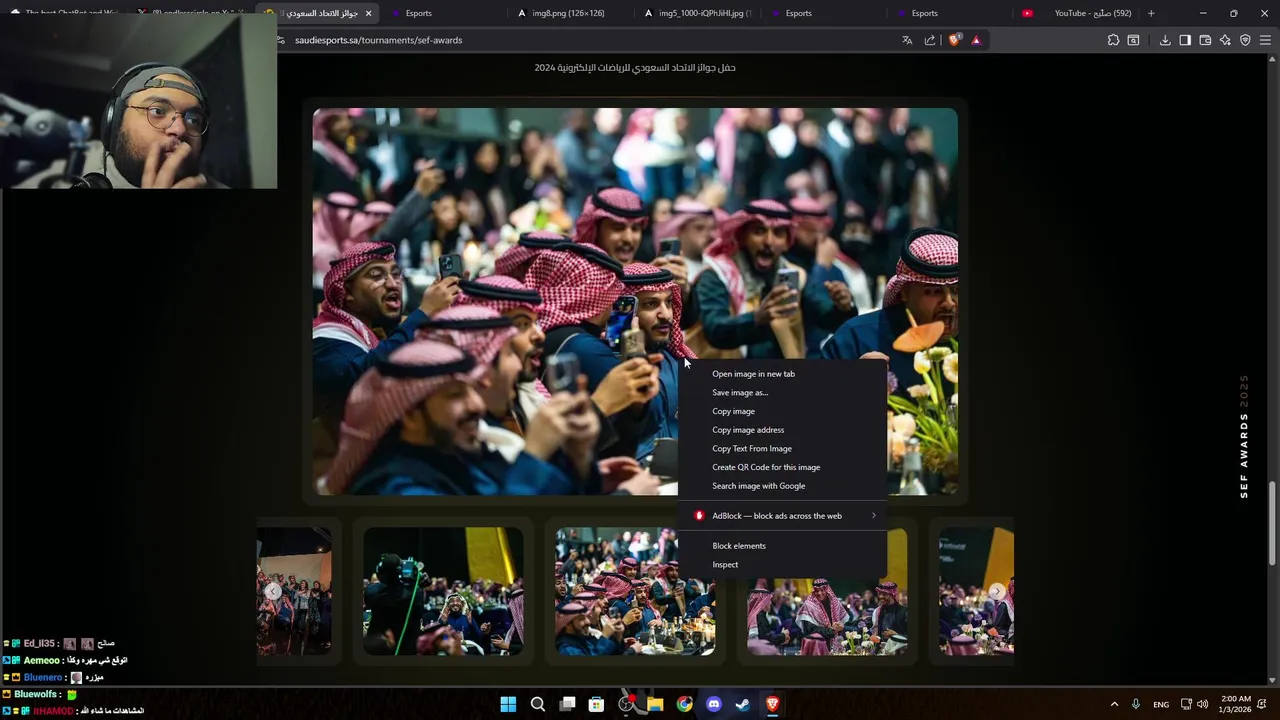Click the Translate page icon in address bar
The height and width of the screenshot is (720, 1280).
(907, 40)
